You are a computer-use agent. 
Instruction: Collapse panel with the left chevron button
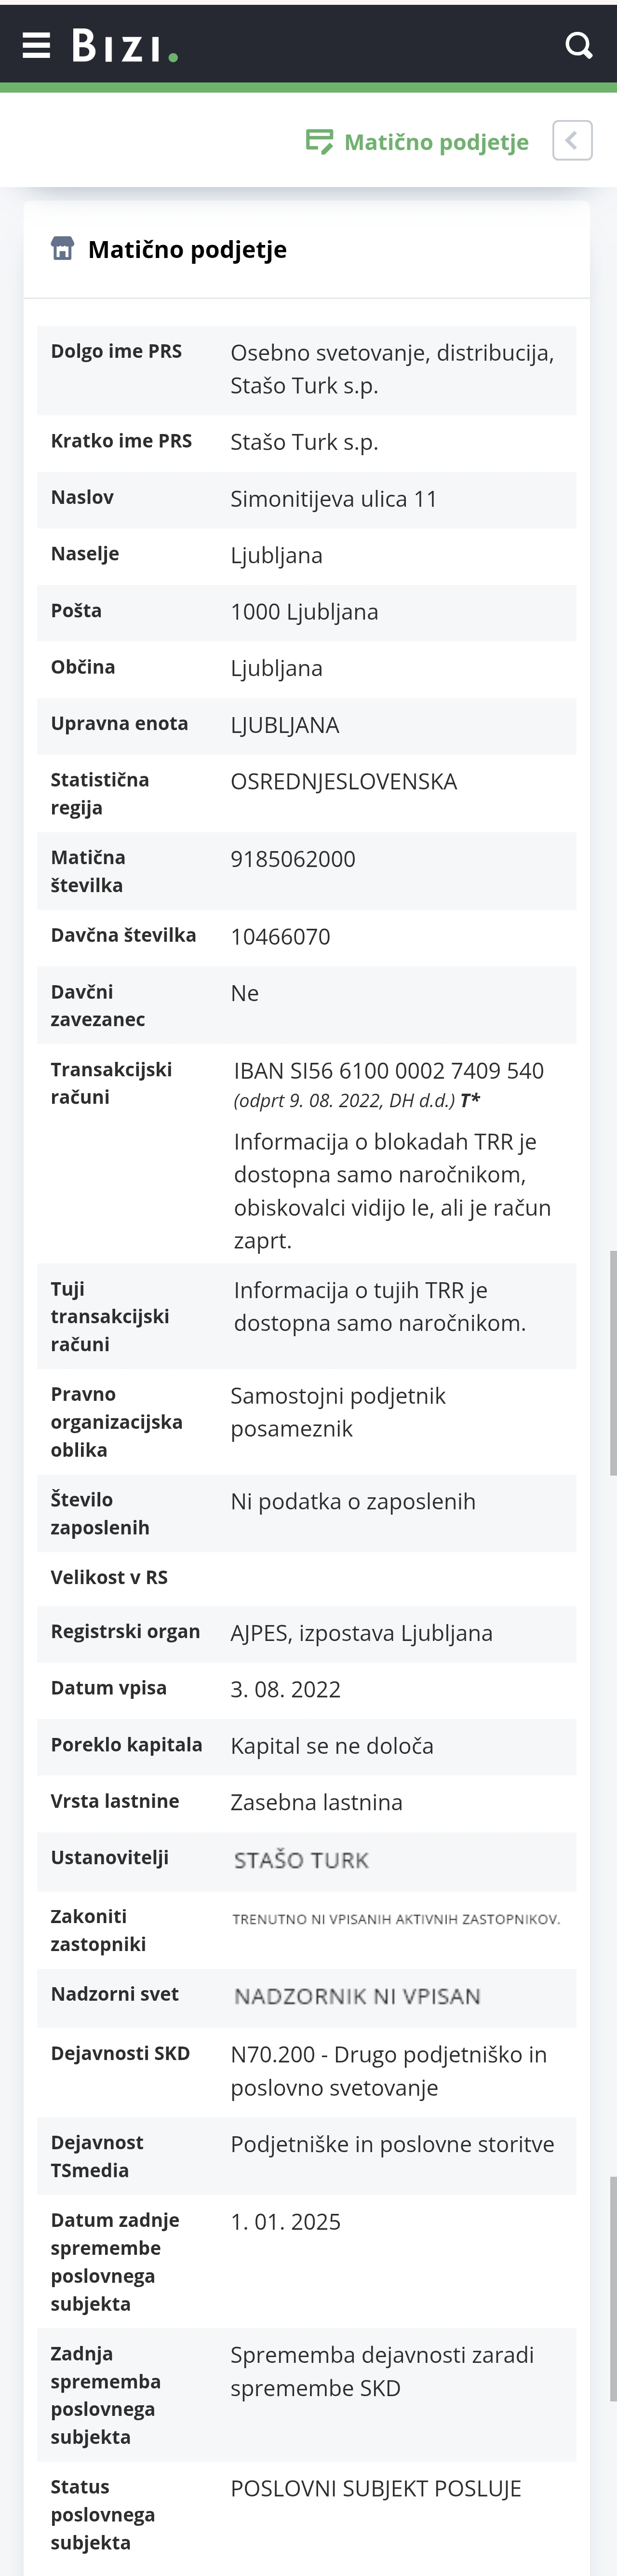[x=572, y=141]
